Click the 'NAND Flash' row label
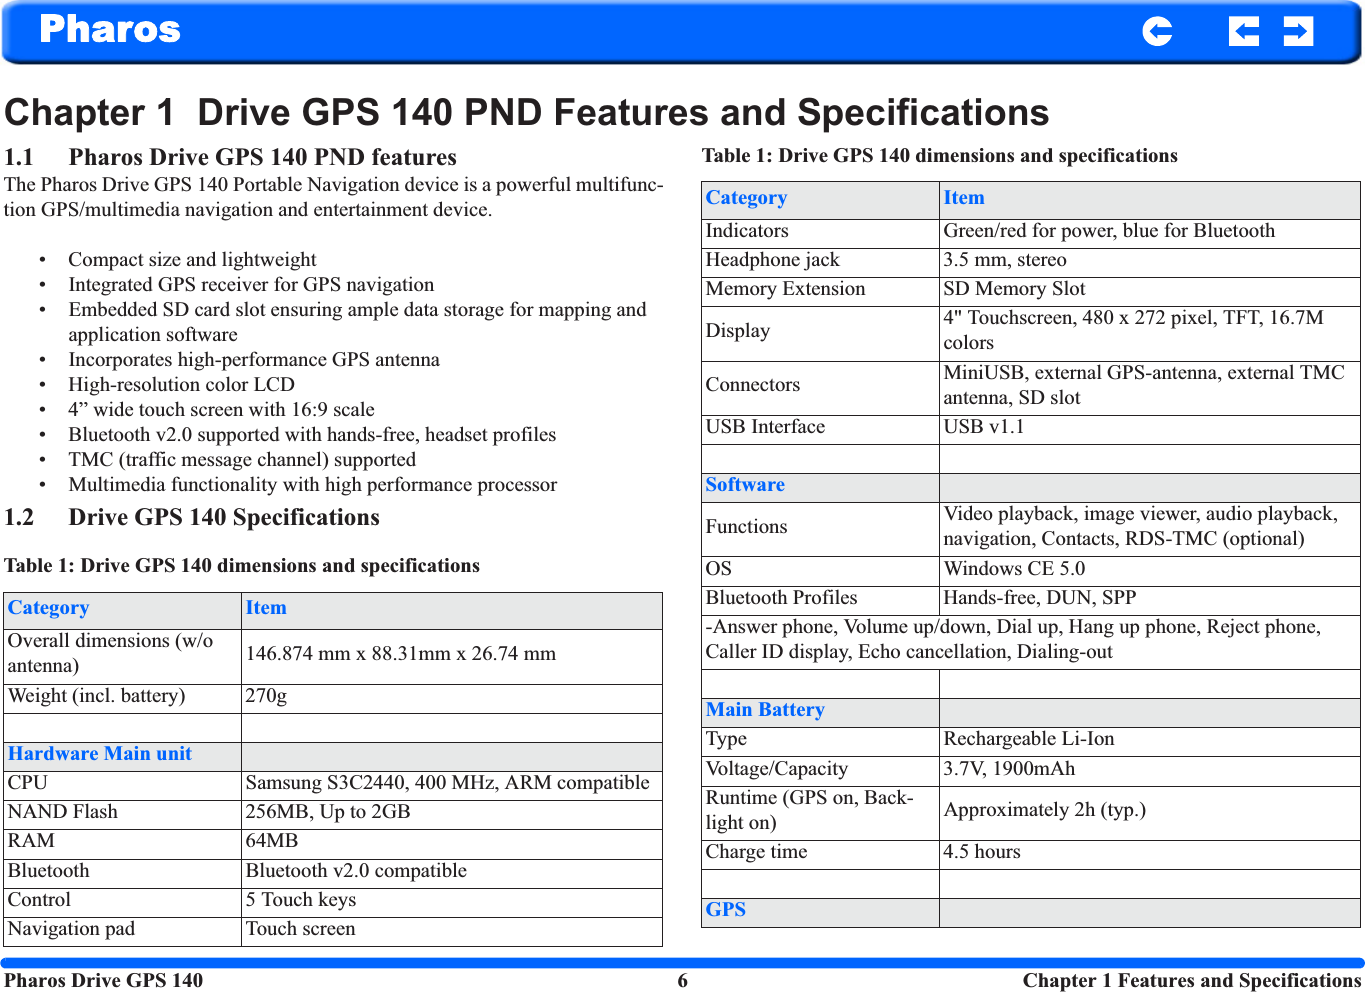This screenshot has height=992, width=1365. [63, 812]
